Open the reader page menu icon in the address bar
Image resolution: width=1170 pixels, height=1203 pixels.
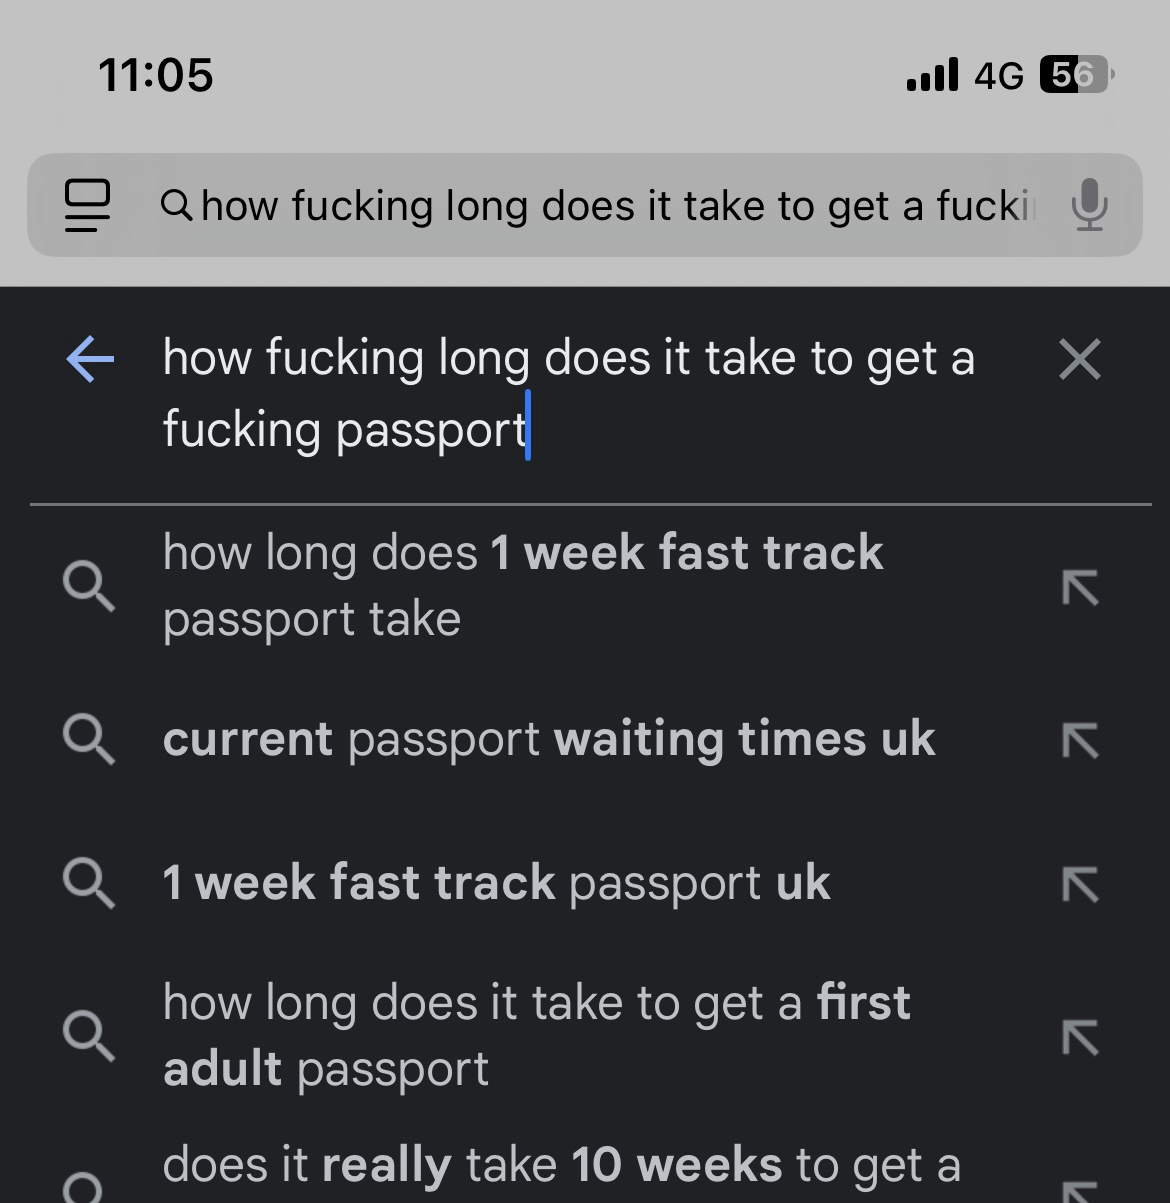pos(87,205)
